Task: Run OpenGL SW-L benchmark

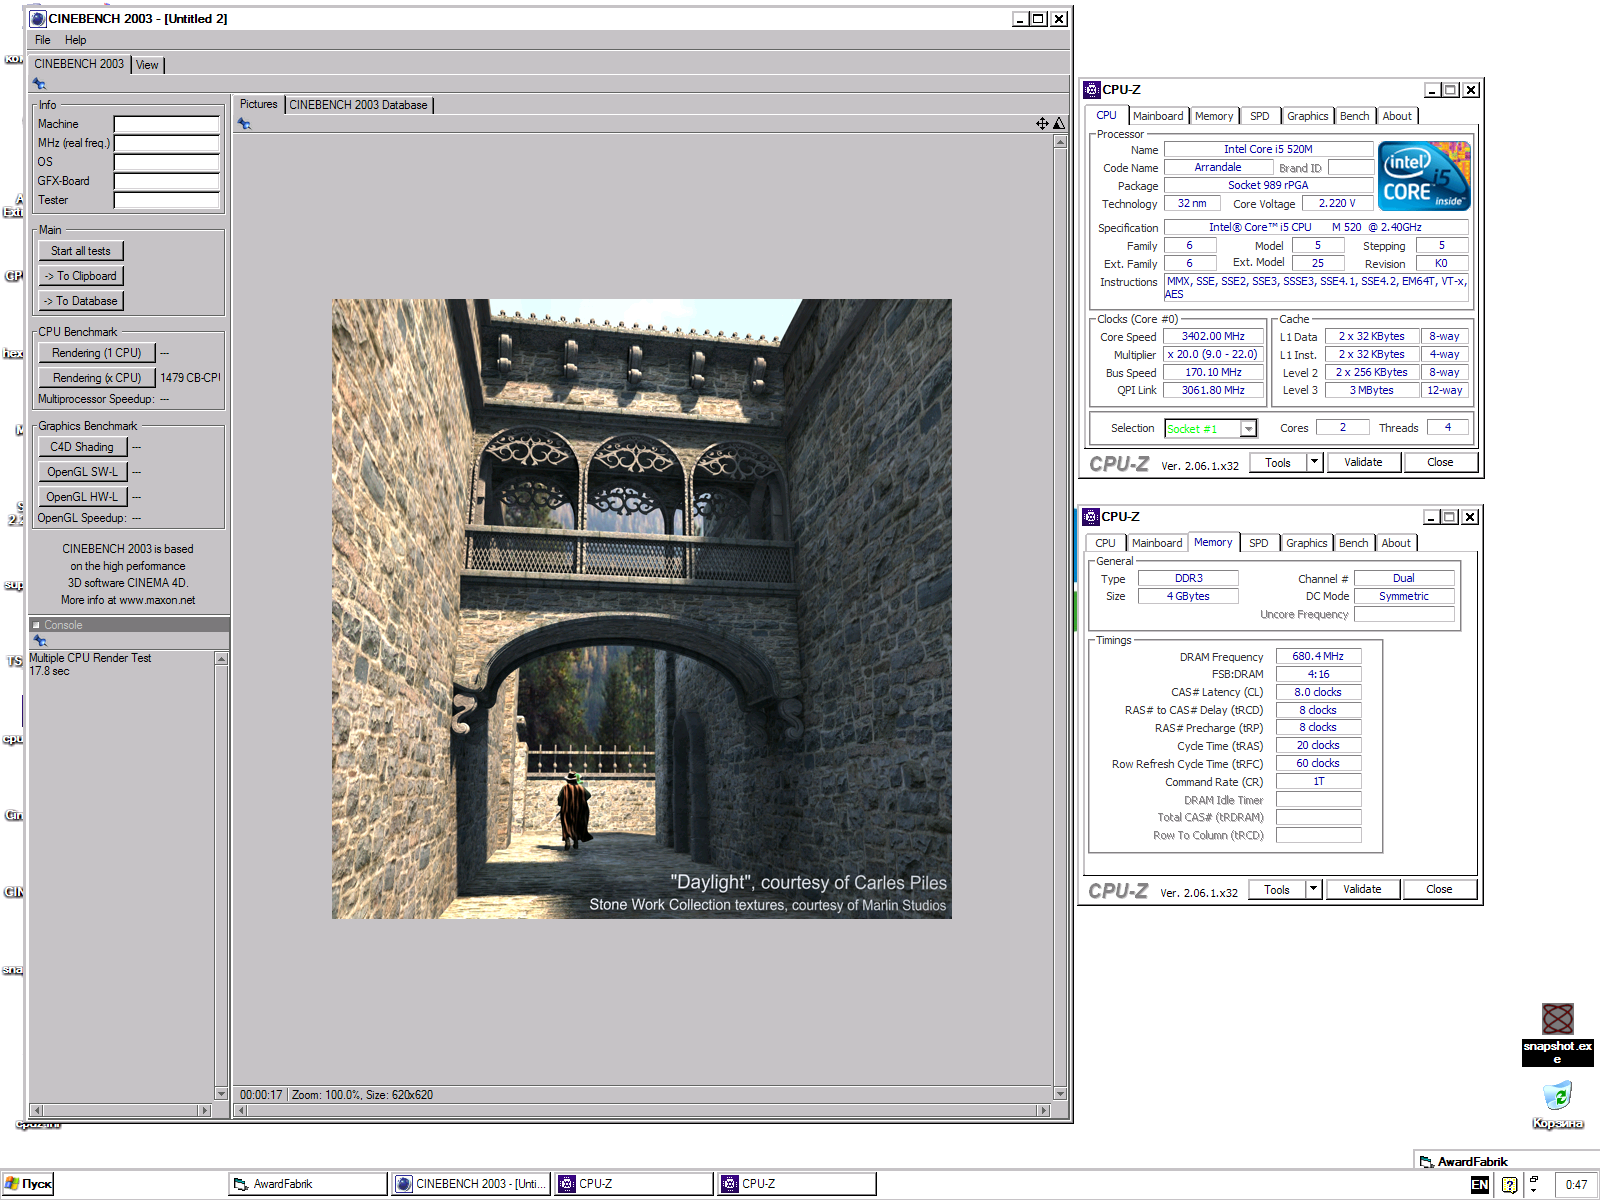Action: pyautogui.click(x=82, y=472)
